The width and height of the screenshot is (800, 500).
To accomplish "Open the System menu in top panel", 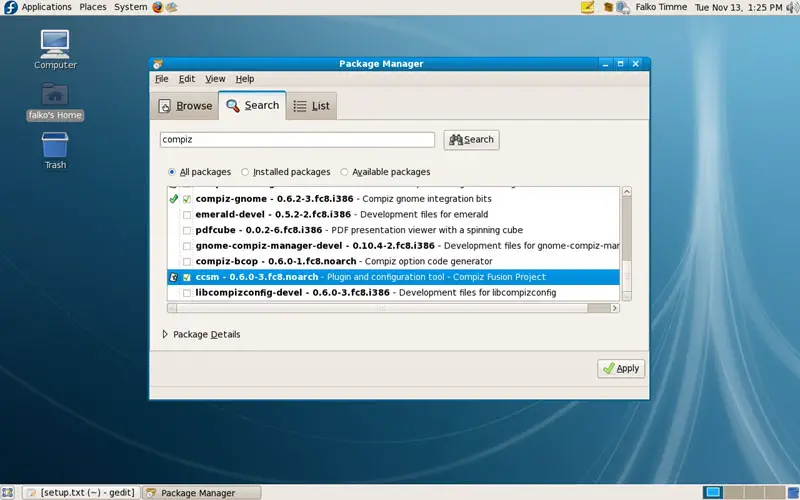I will pyautogui.click(x=131, y=7).
